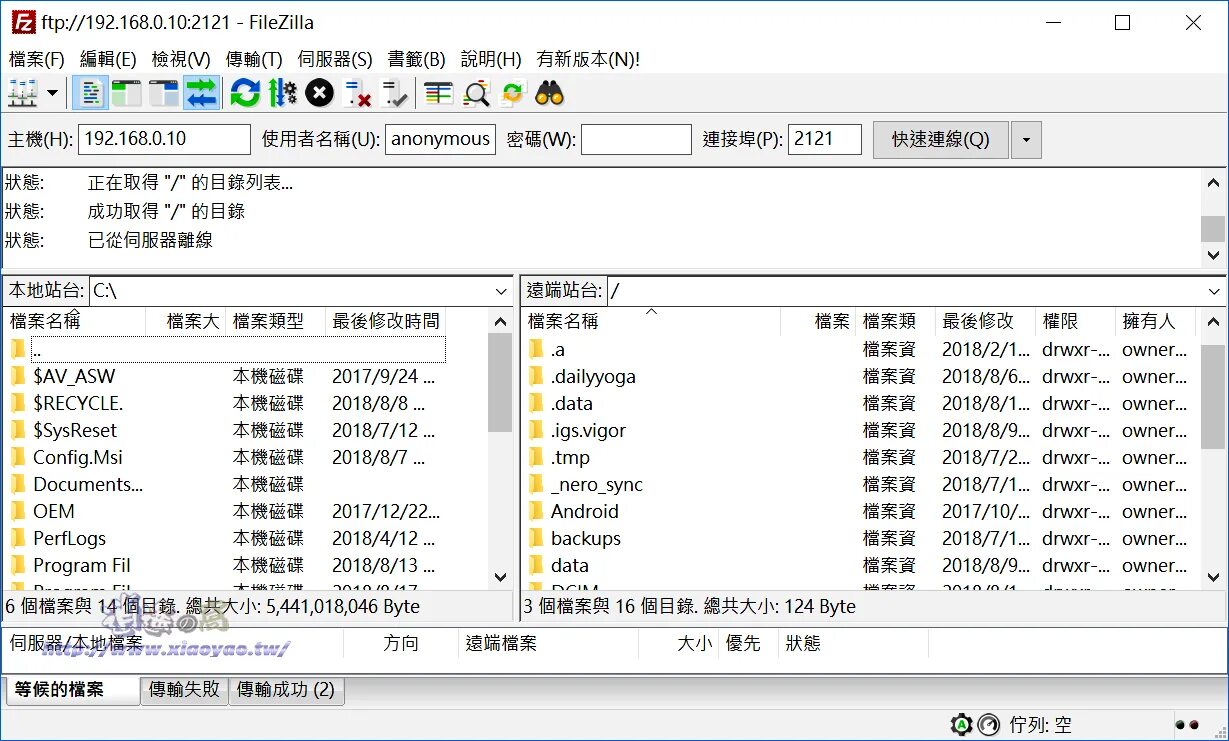
Task: Switch to the 傳輸成功 (2) tab
Action: click(x=286, y=690)
